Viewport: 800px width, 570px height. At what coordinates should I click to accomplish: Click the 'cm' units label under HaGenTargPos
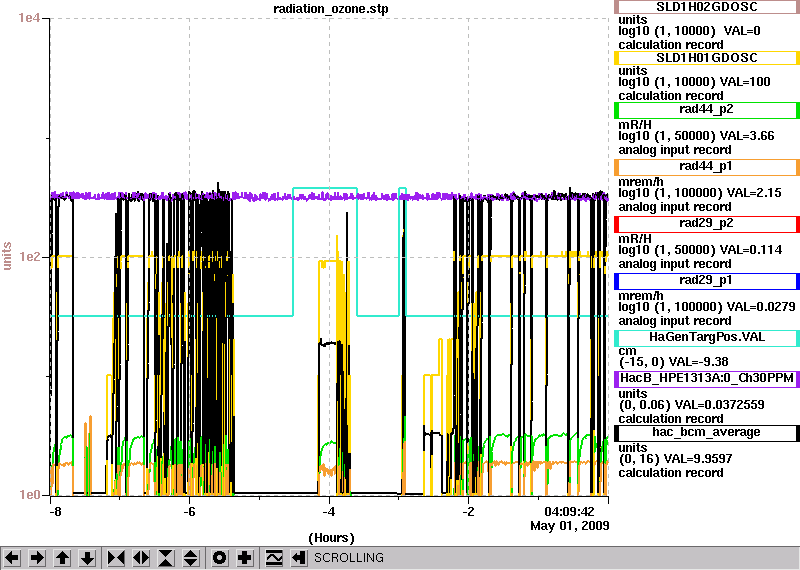627,351
